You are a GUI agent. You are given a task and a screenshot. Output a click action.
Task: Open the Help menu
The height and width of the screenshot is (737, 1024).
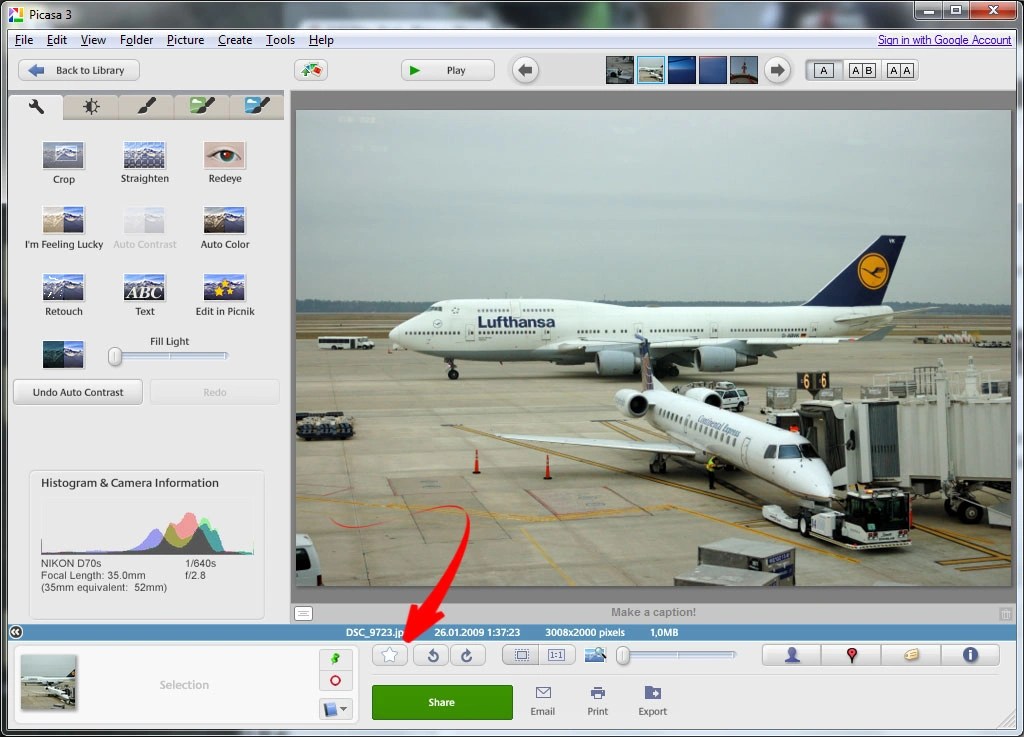click(321, 40)
